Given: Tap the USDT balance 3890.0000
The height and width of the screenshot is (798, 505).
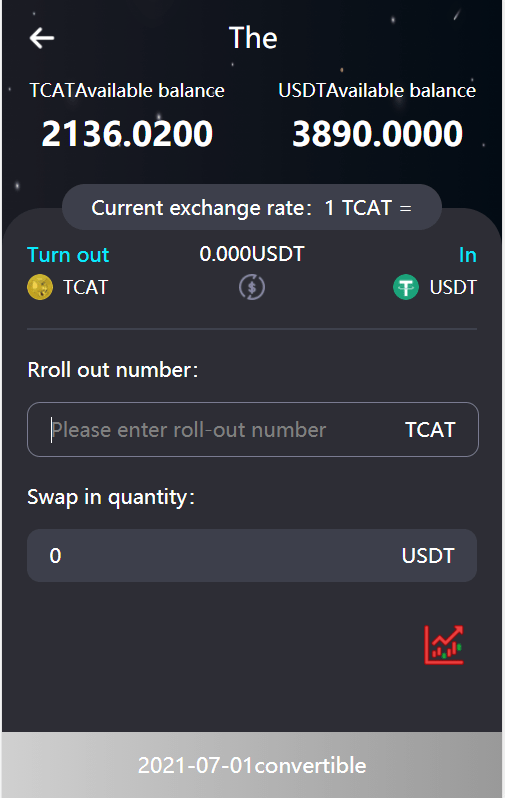Looking at the screenshot, I should coord(377,134).
